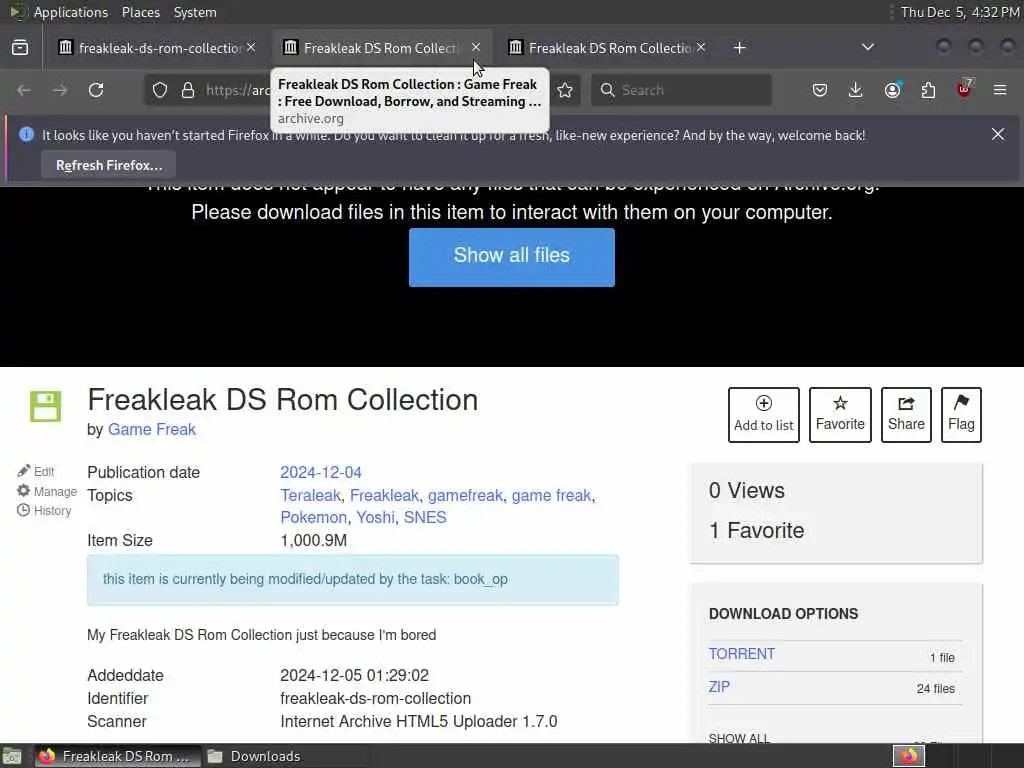Screen dimensions: 1024x768
Task: Open Firefox View tabs overview icon
Action: 20,48
